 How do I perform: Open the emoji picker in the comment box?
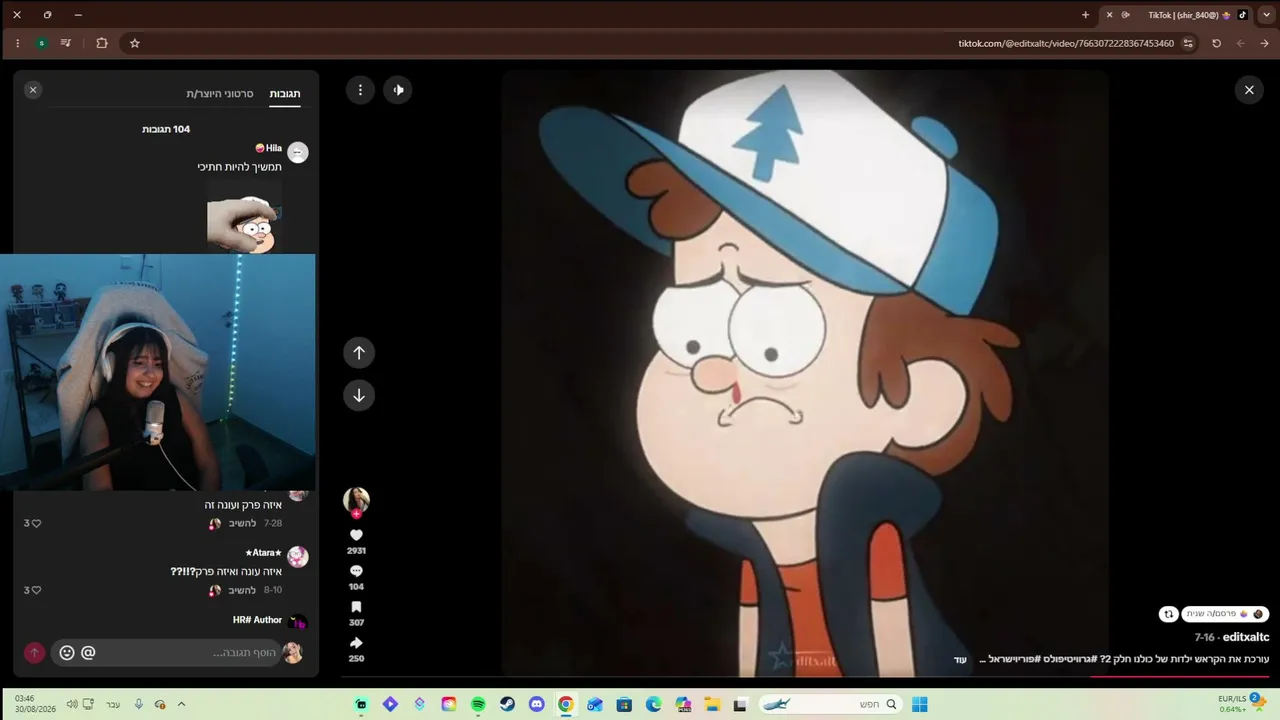(67, 653)
